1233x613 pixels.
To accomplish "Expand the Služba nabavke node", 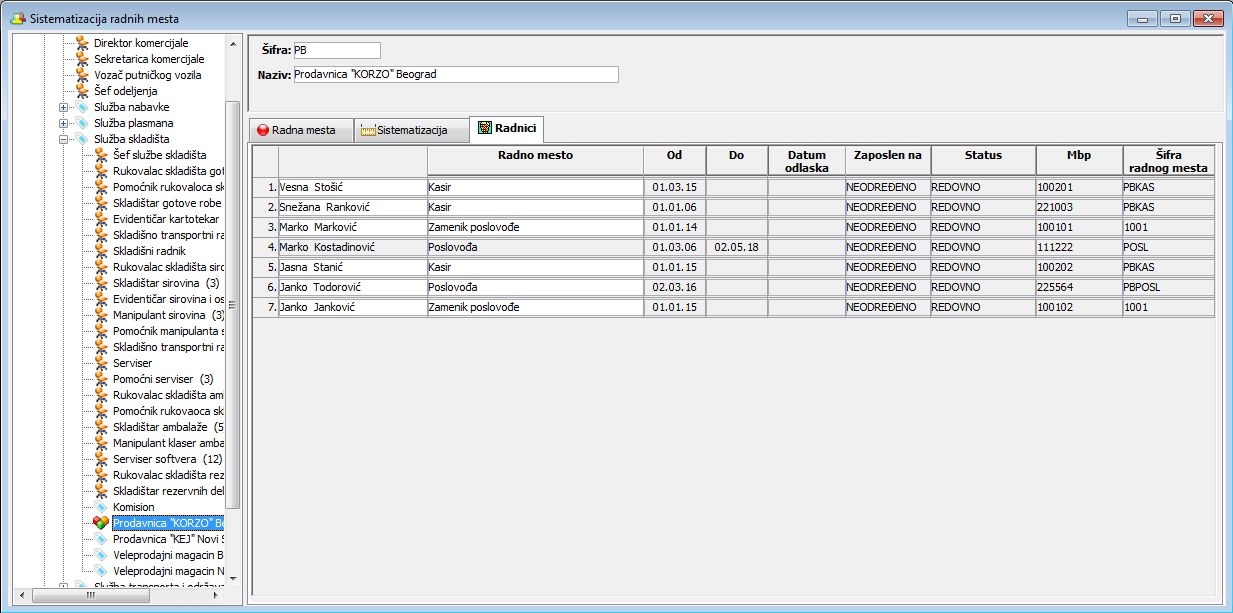I will tap(64, 107).
